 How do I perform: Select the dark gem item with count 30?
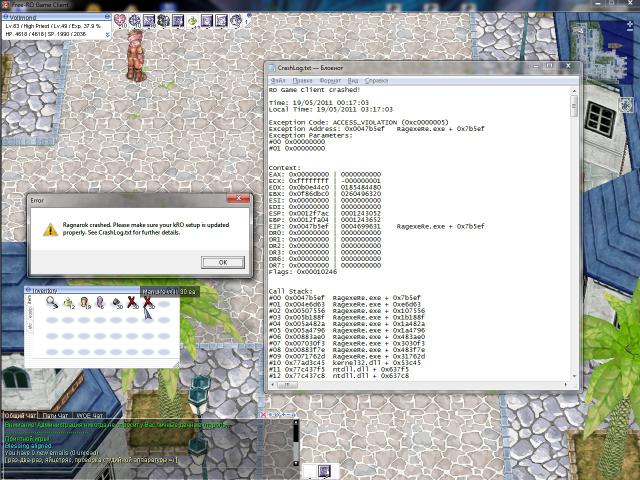(116, 303)
